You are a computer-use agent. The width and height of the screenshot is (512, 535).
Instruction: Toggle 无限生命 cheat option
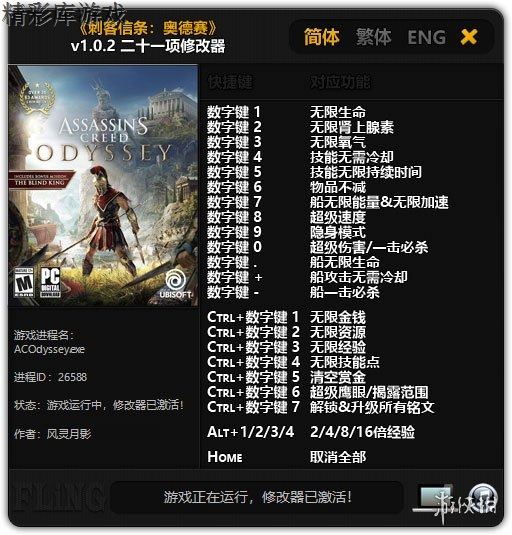[x=338, y=112]
